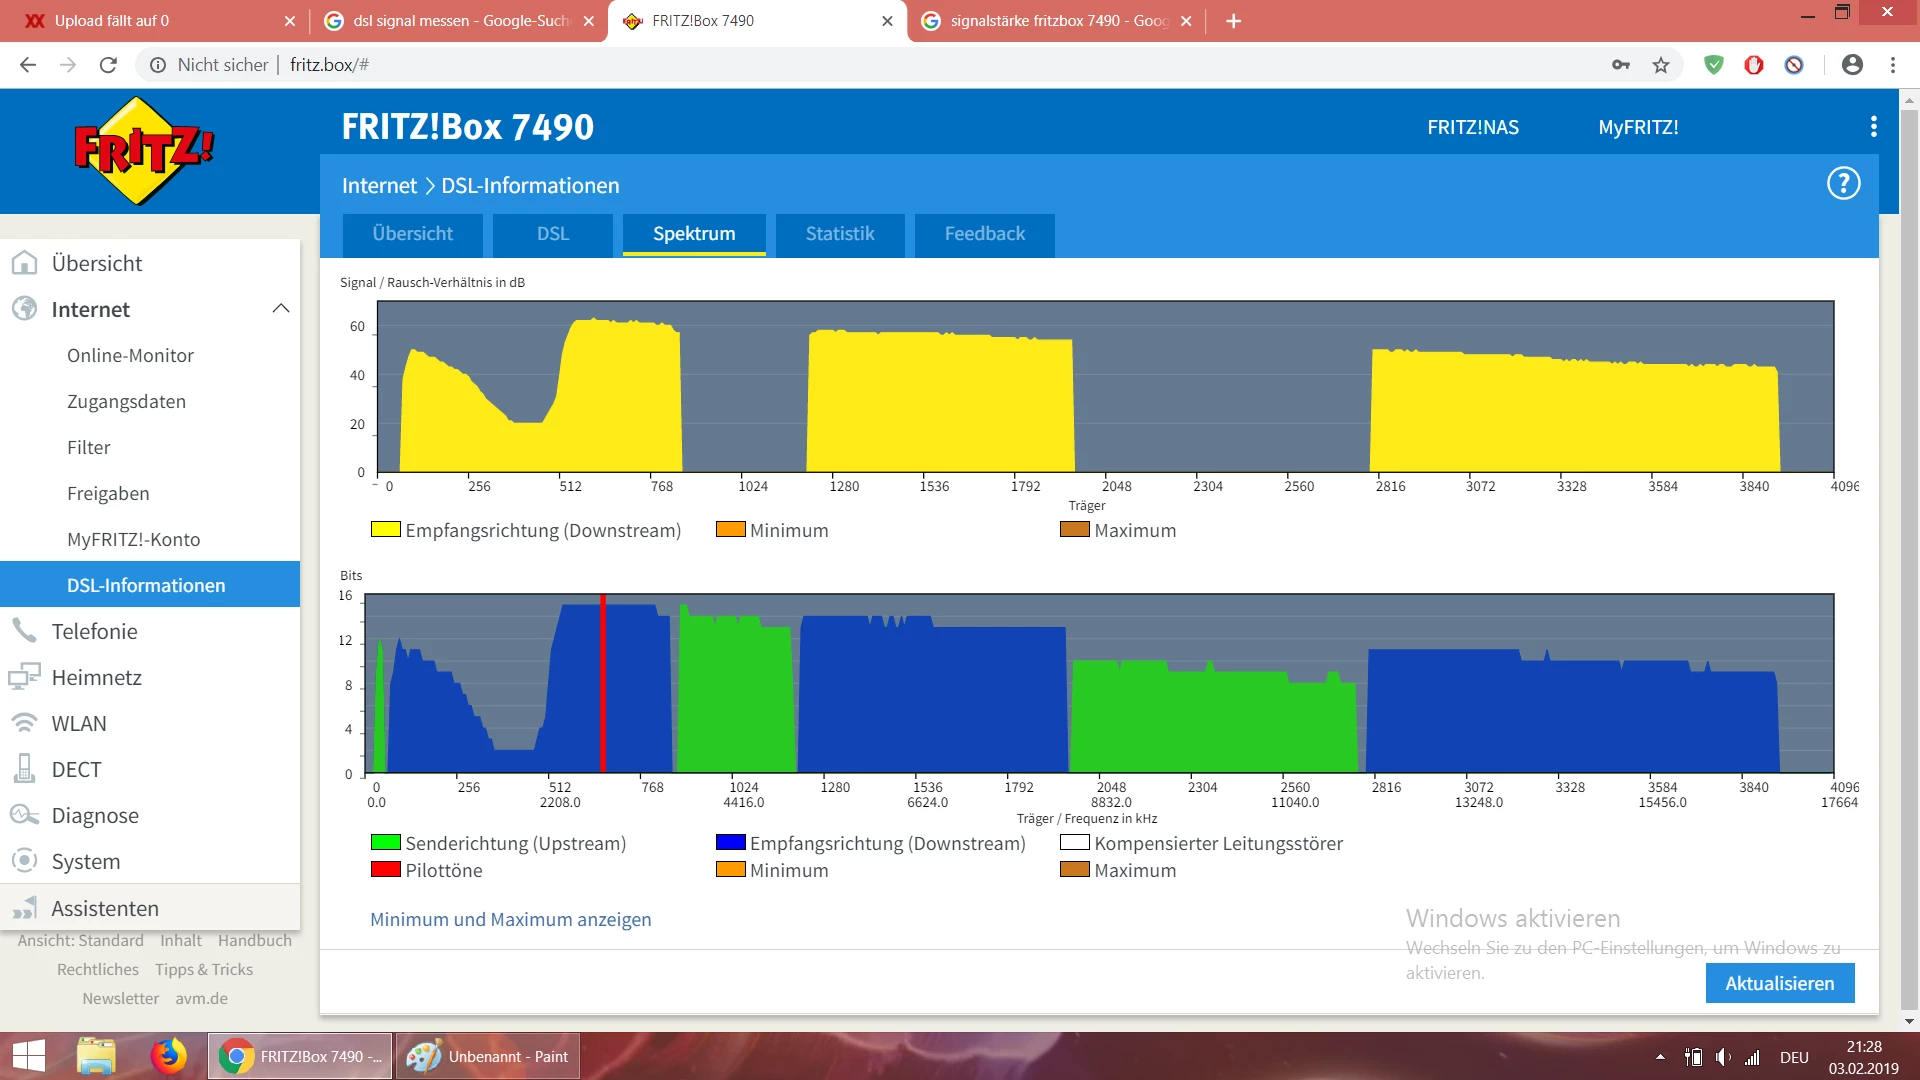The height and width of the screenshot is (1080, 1920).
Task: Open FRITZ!NAS link in header
Action: click(x=1472, y=127)
